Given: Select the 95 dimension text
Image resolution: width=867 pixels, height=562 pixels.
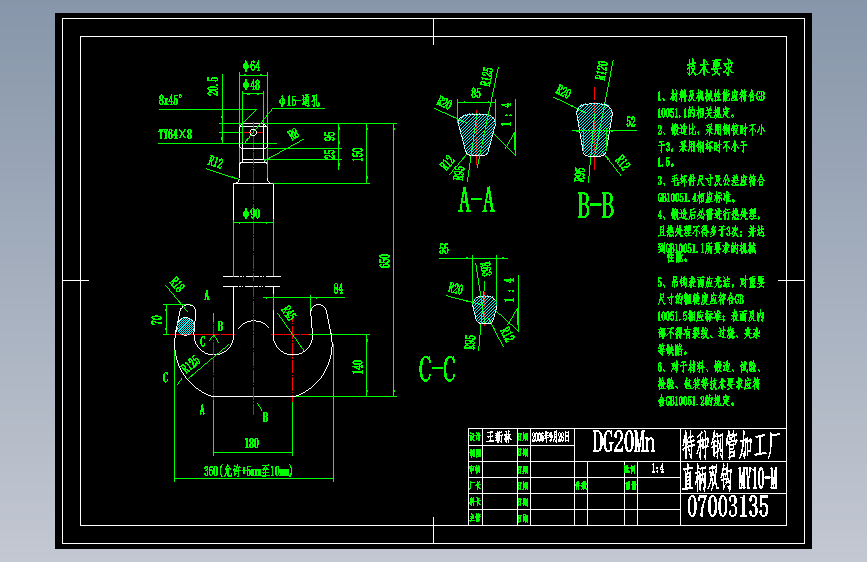Looking at the screenshot, I should (330, 136).
